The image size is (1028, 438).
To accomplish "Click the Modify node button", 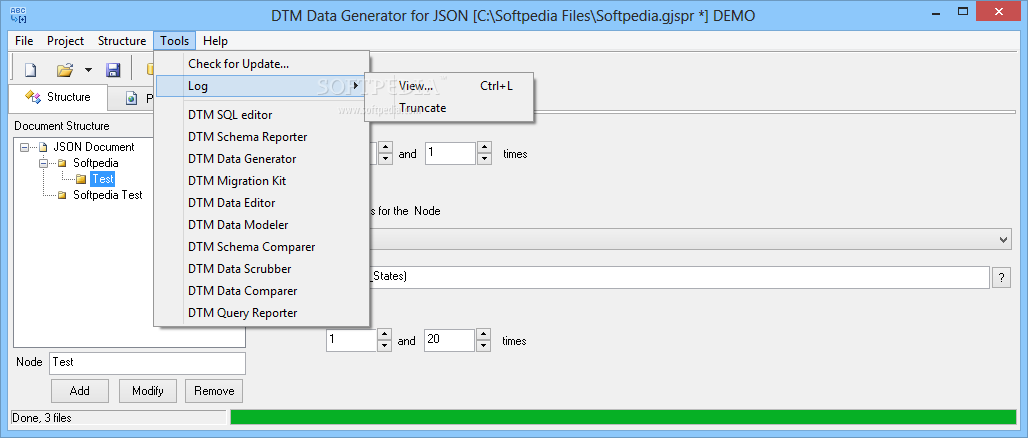I will (148, 391).
